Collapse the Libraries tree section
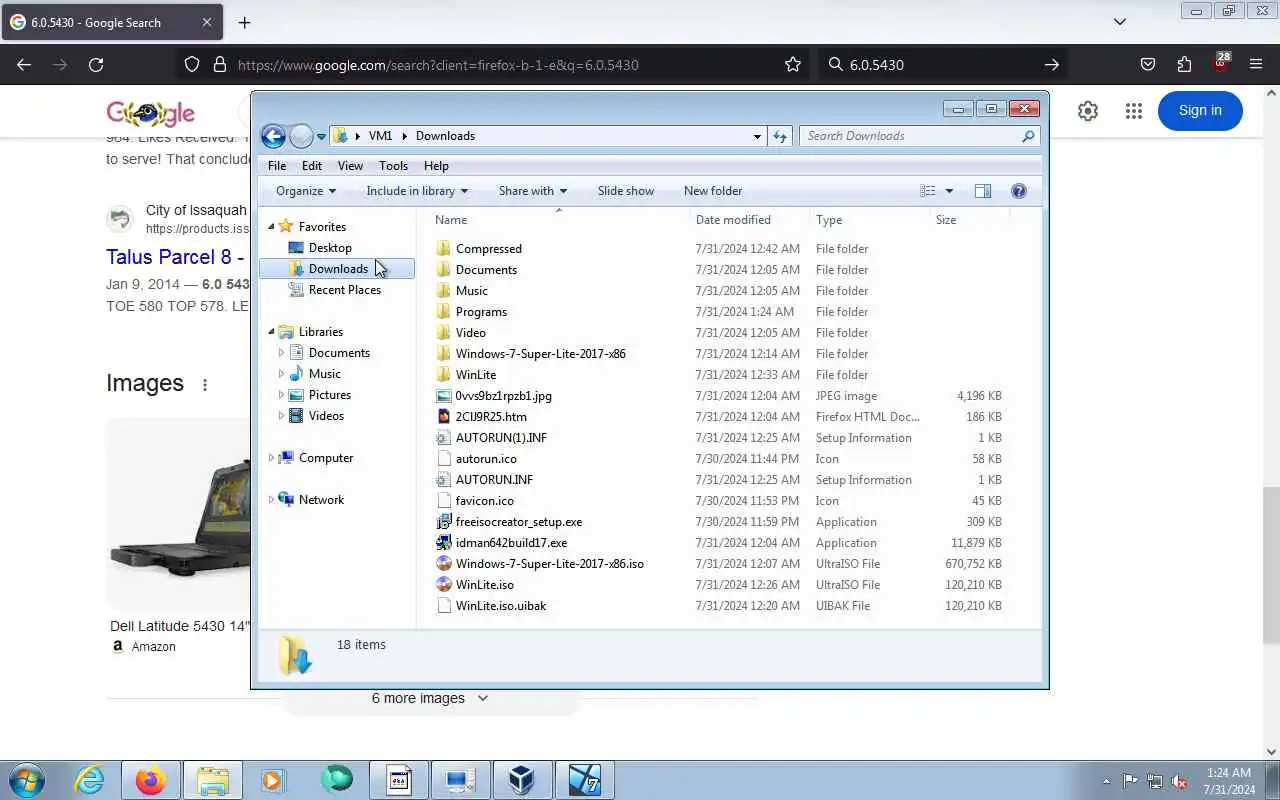The width and height of the screenshot is (1280, 800). coord(271,332)
